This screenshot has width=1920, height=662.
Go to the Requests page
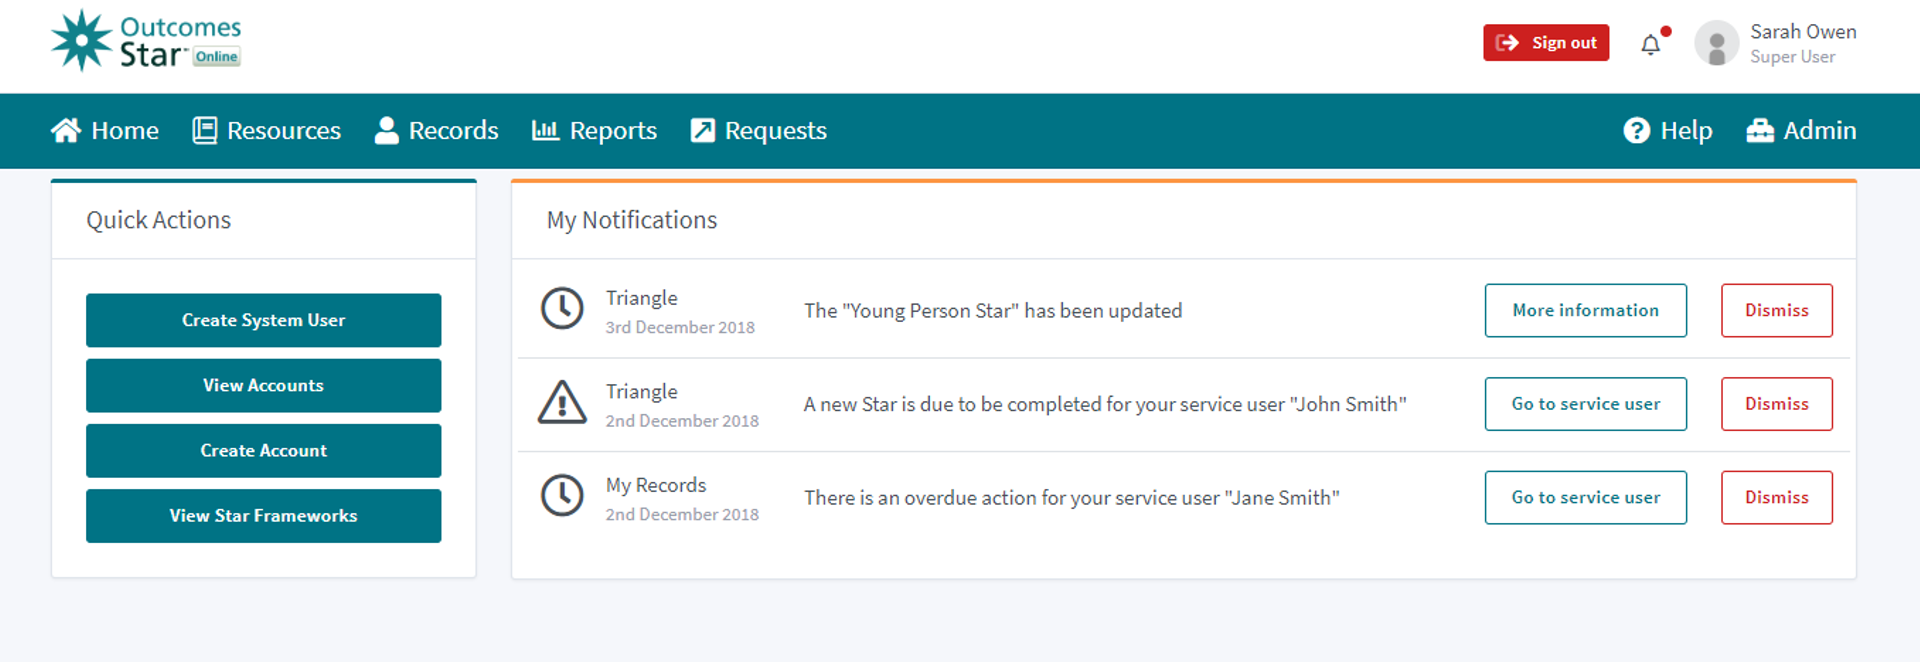tap(759, 131)
